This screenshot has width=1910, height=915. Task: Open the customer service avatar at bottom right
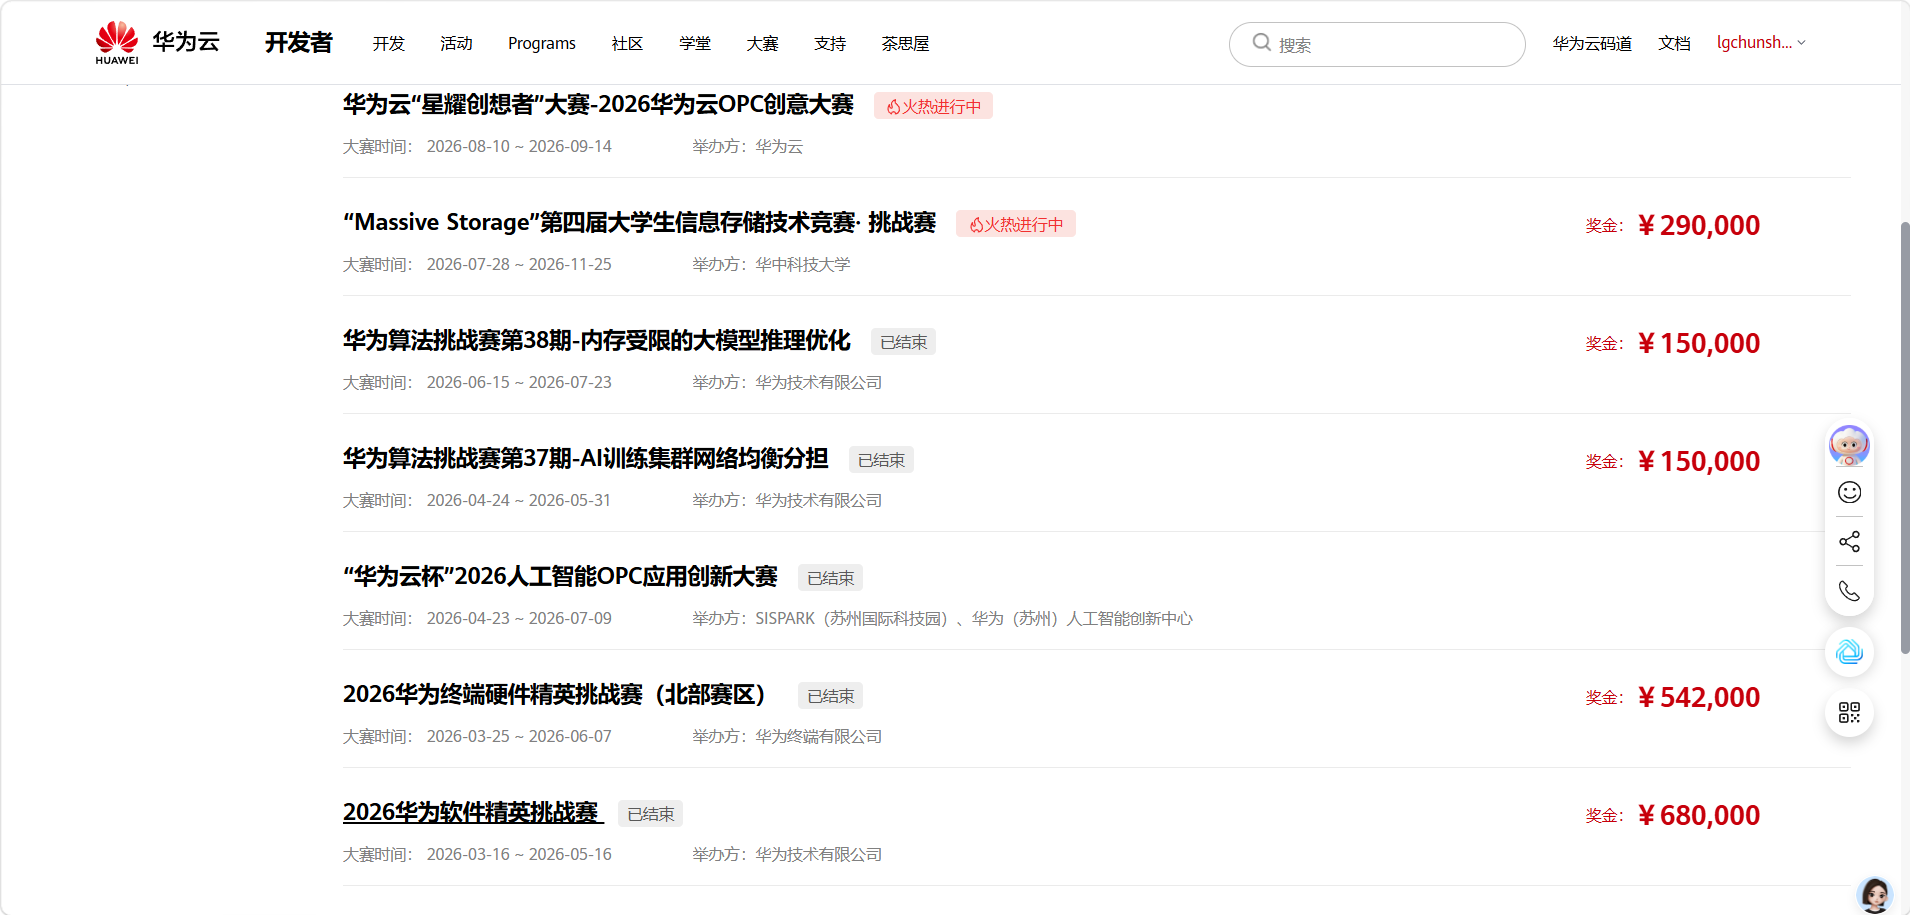[1874, 894]
